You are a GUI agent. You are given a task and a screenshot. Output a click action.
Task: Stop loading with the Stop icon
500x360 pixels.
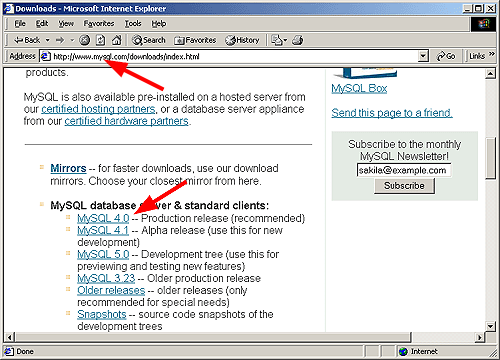[84, 40]
